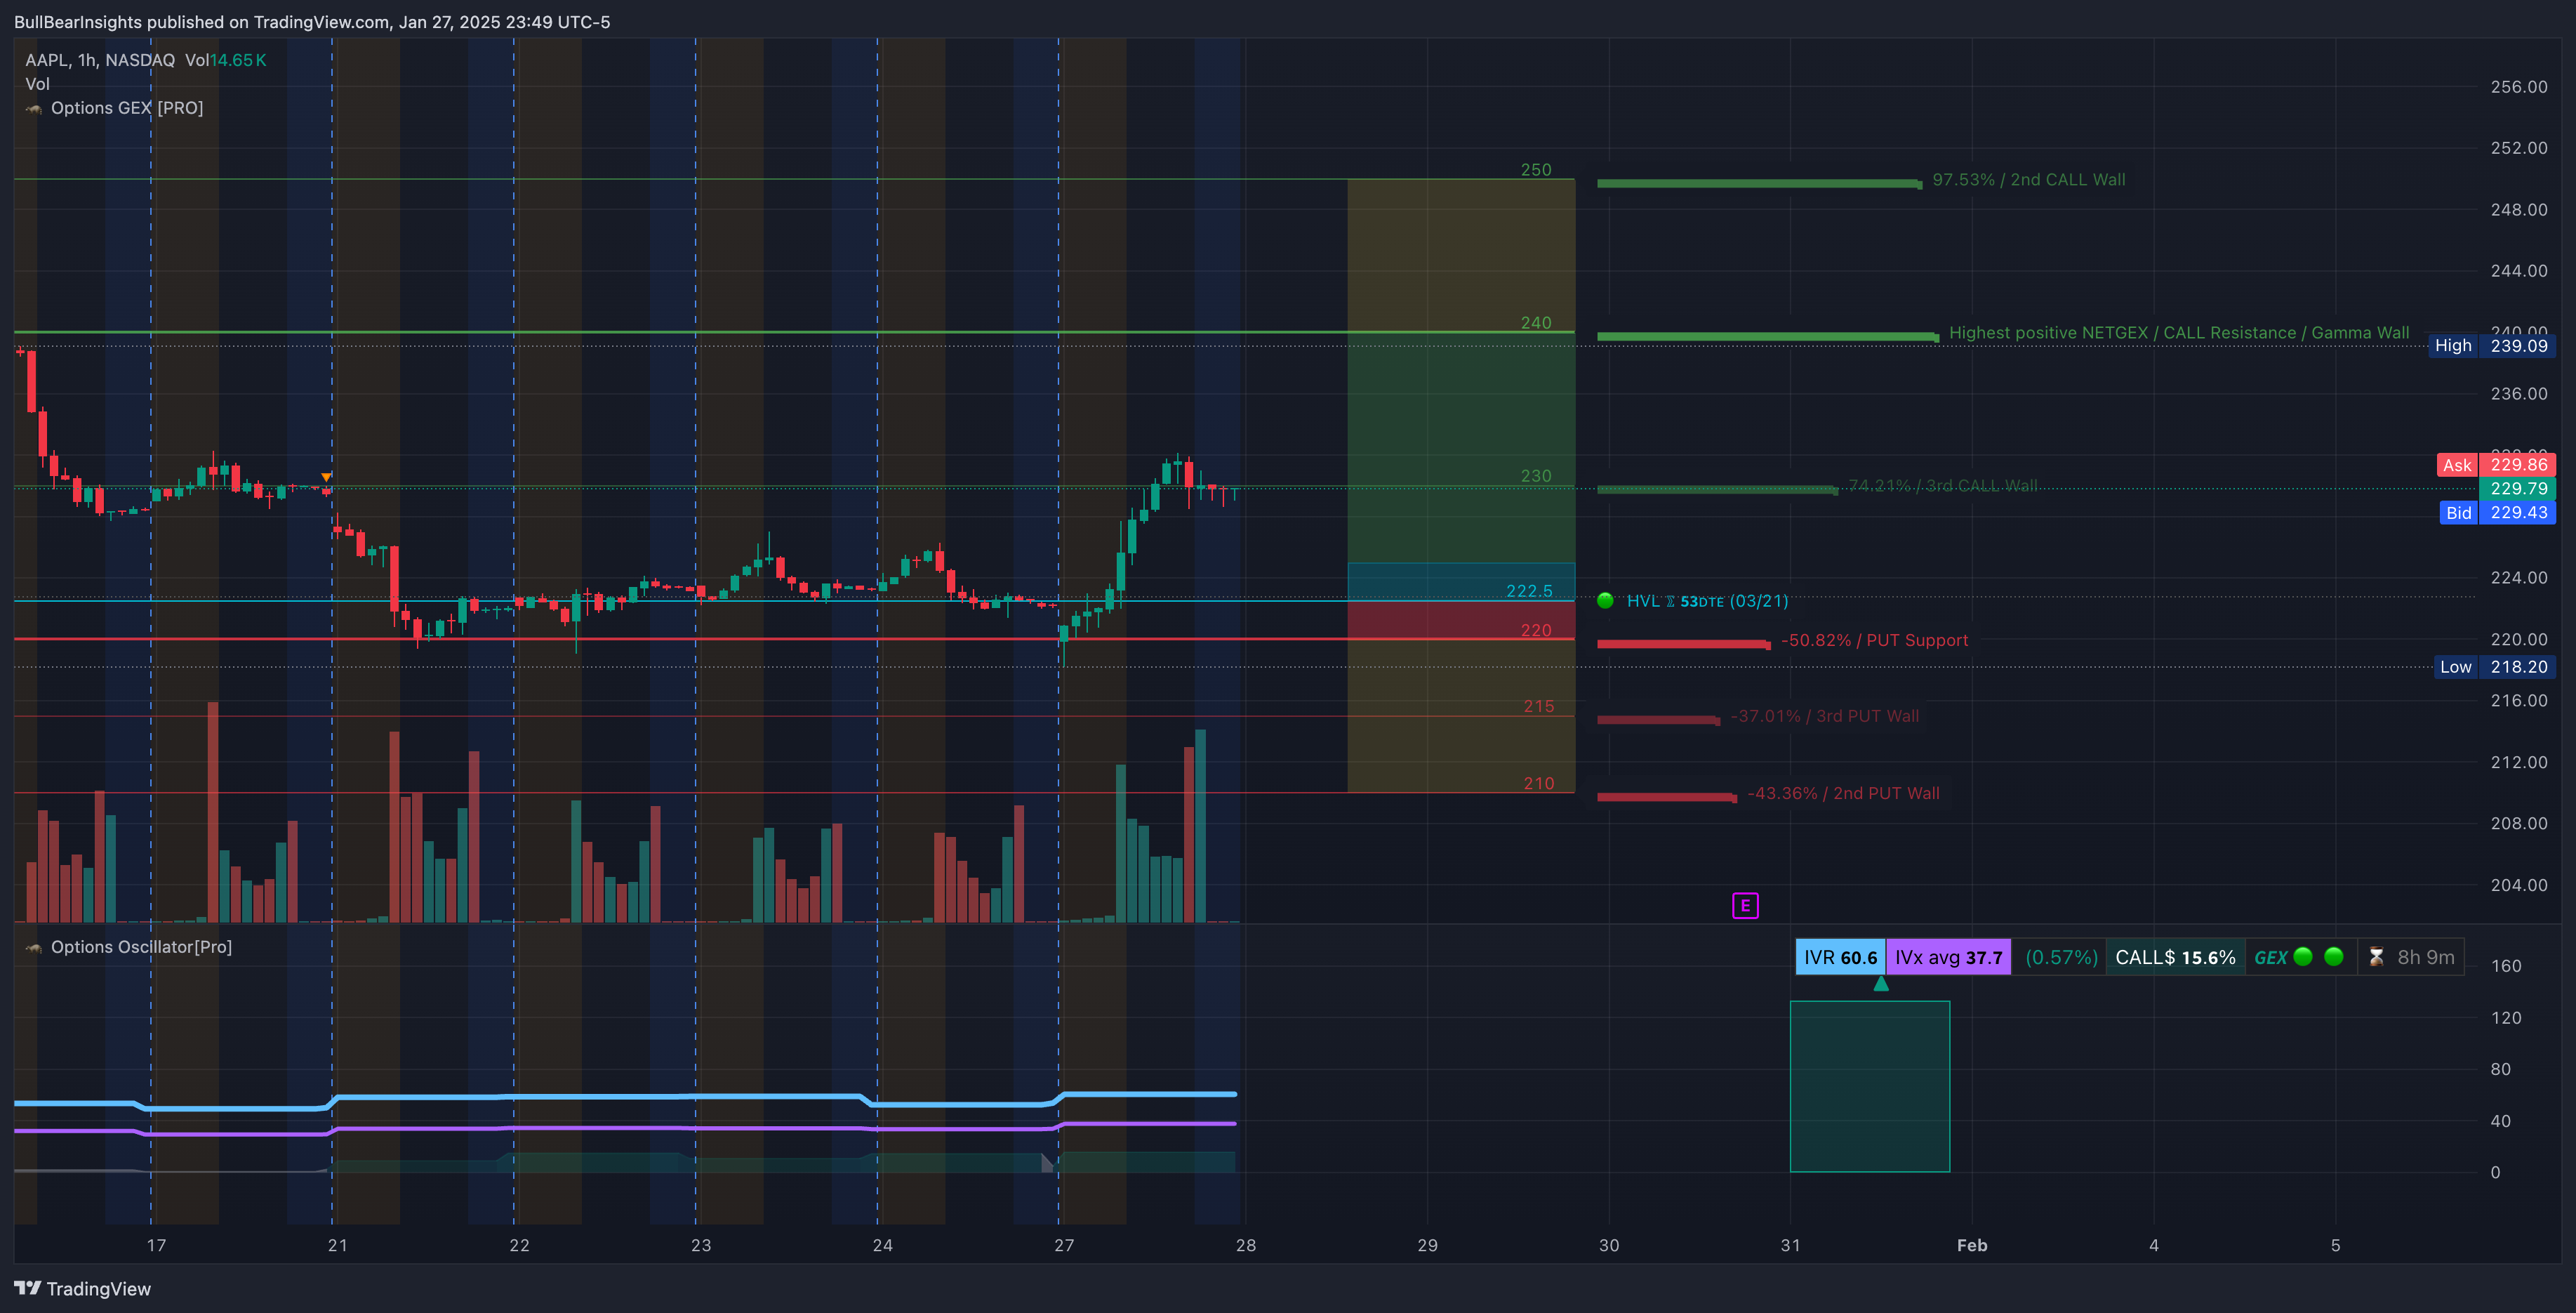2576x1313 pixels.
Task: Click the 204.00 price scale label
Action: point(2519,885)
